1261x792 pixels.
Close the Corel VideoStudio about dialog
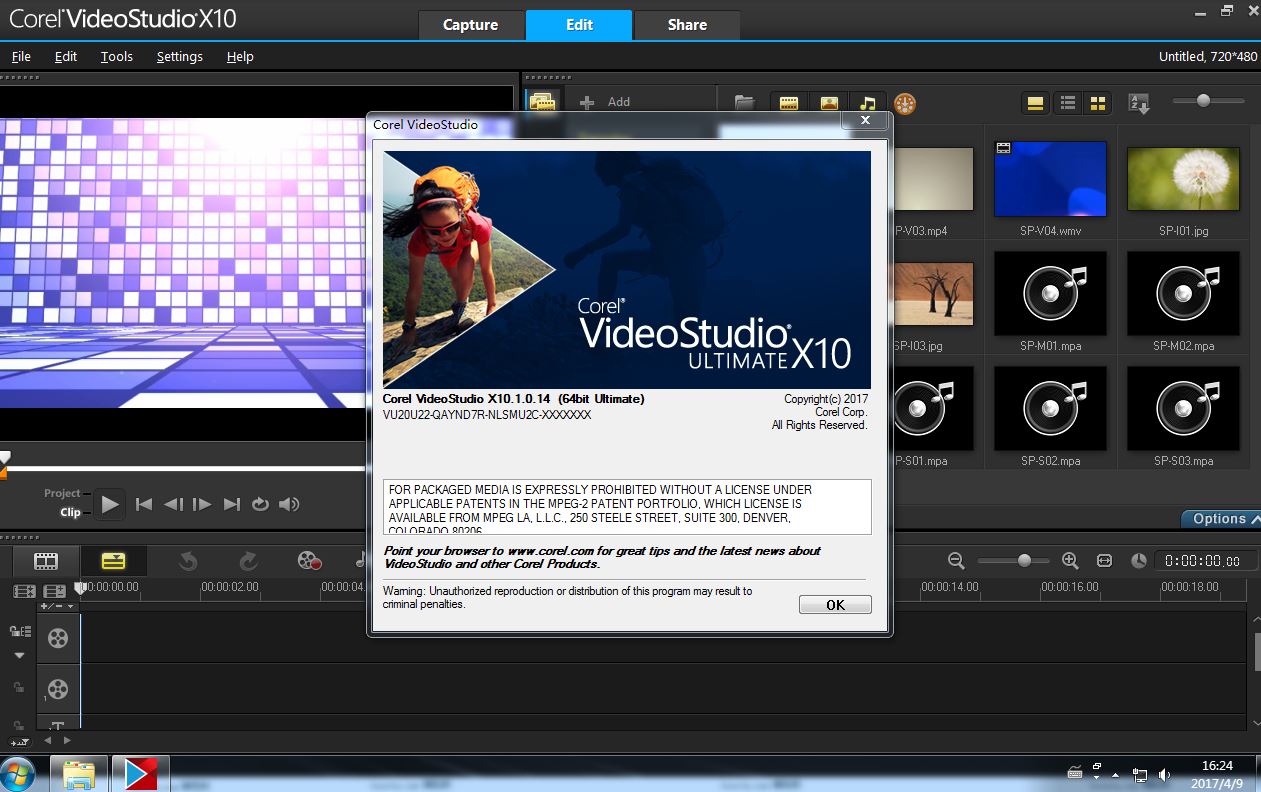pyautogui.click(x=865, y=121)
